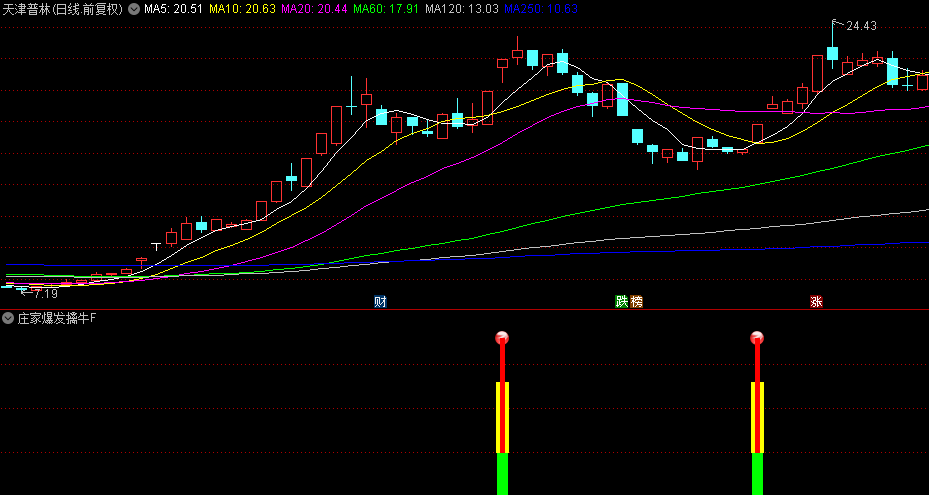This screenshot has width=929, height=495.
Task: Click the second signal's green bar base
Action: [x=757, y=474]
